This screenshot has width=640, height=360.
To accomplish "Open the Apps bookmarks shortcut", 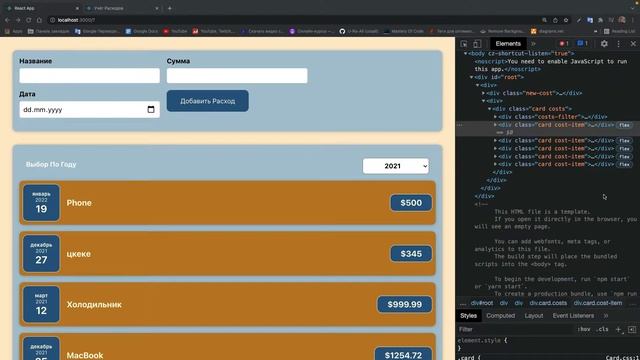I will 14,31.
